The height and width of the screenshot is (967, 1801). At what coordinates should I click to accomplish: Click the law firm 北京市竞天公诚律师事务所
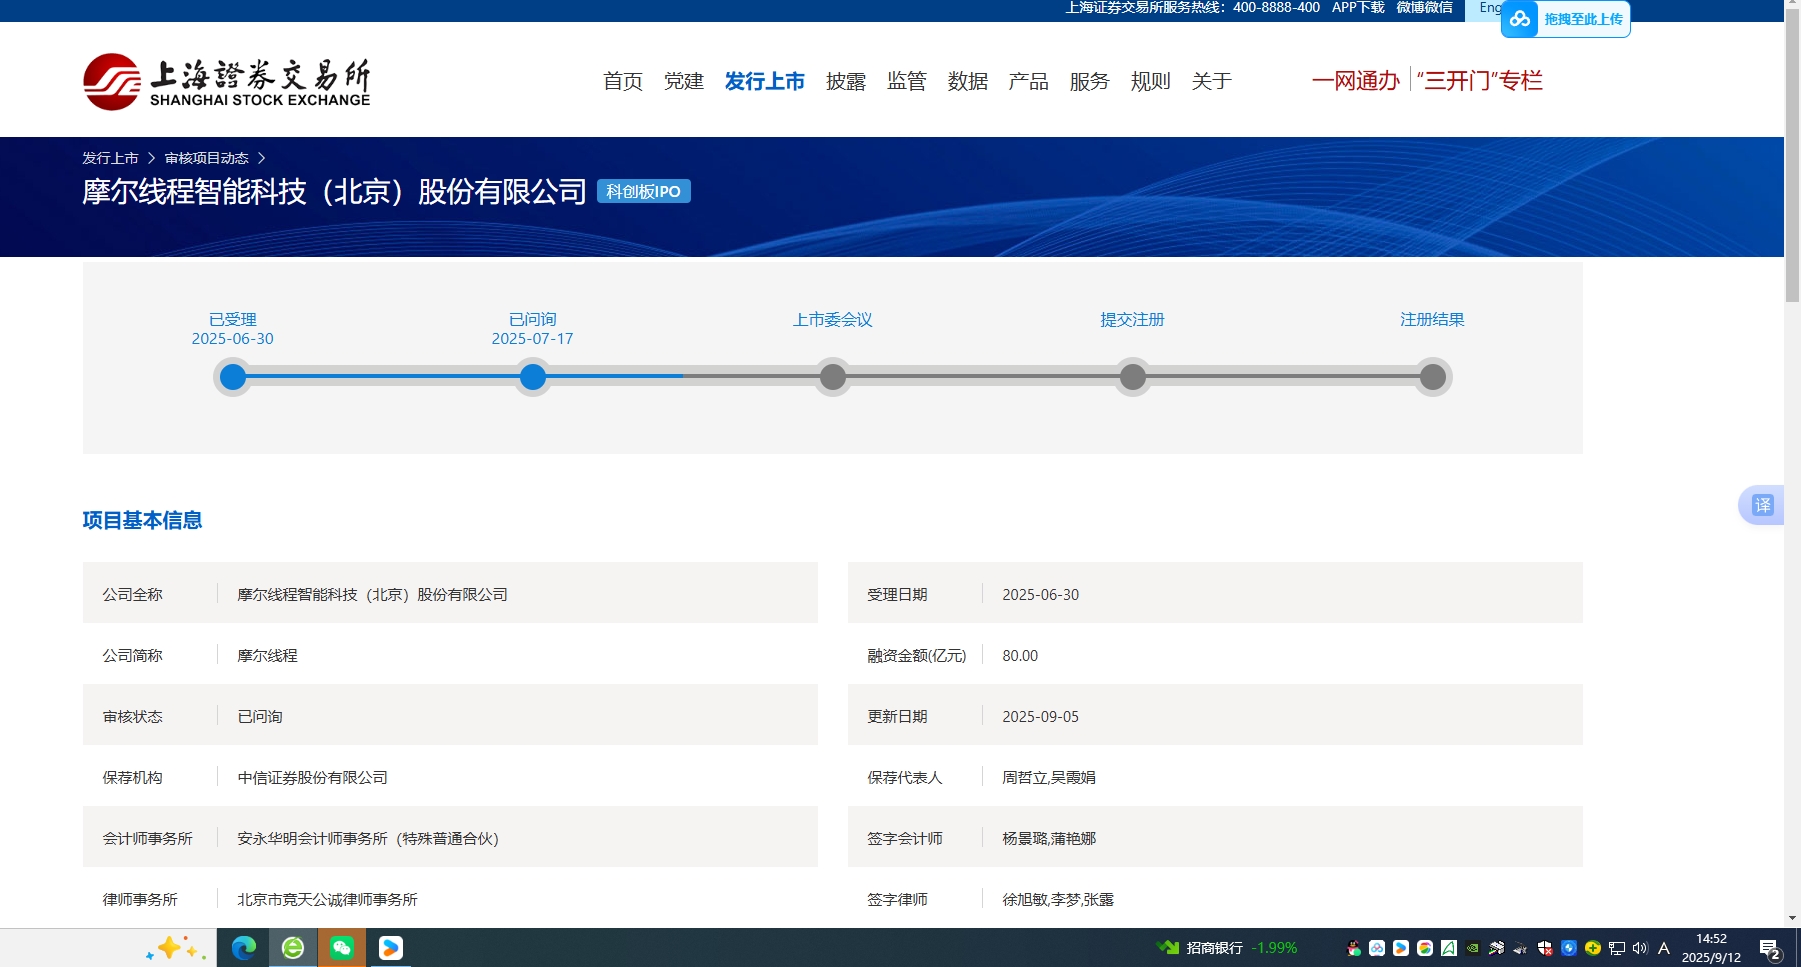(x=327, y=899)
